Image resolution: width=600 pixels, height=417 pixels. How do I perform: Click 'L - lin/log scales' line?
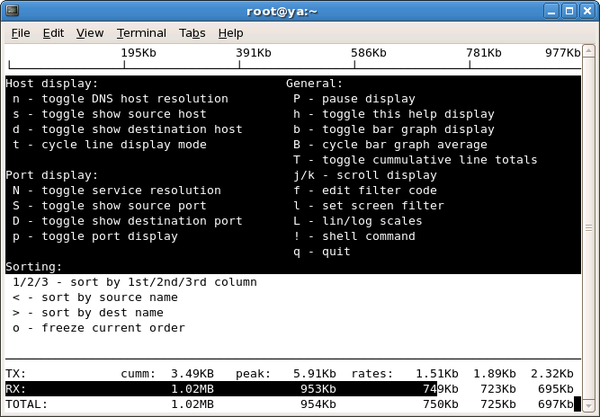tap(358, 221)
